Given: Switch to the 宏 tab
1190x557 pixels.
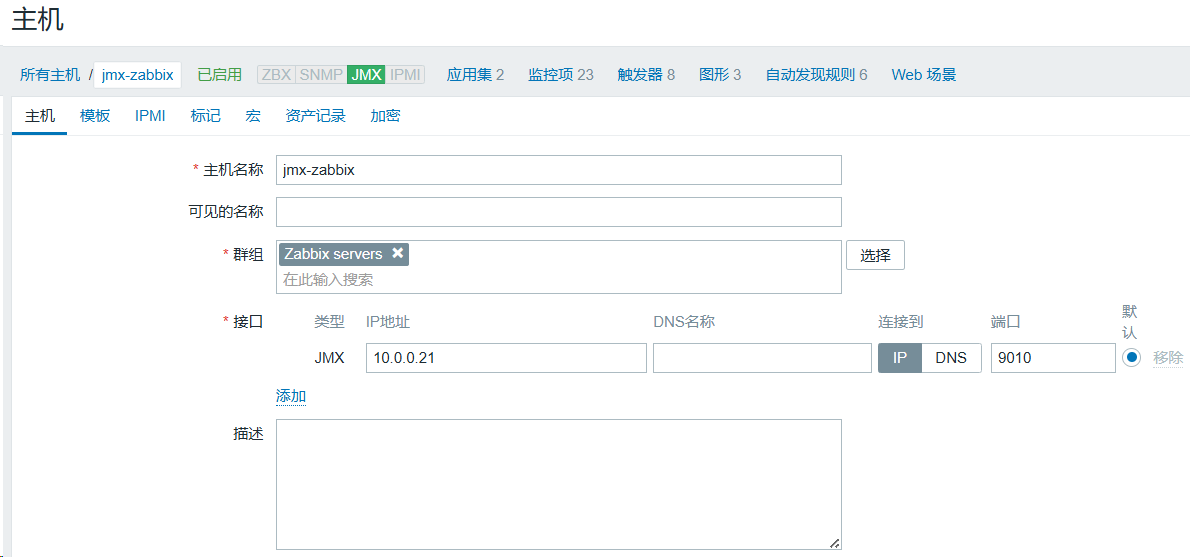Looking at the screenshot, I should tap(253, 116).
